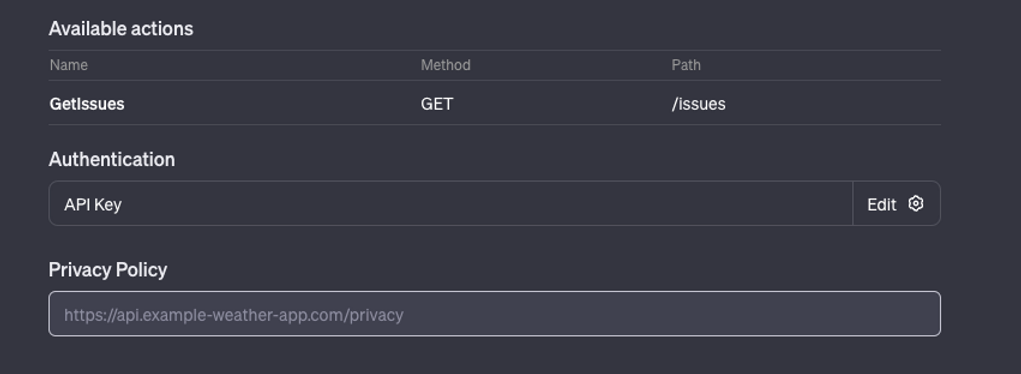Click the Authentication section heading
Screen dimensions: 1021x374
[112, 160]
